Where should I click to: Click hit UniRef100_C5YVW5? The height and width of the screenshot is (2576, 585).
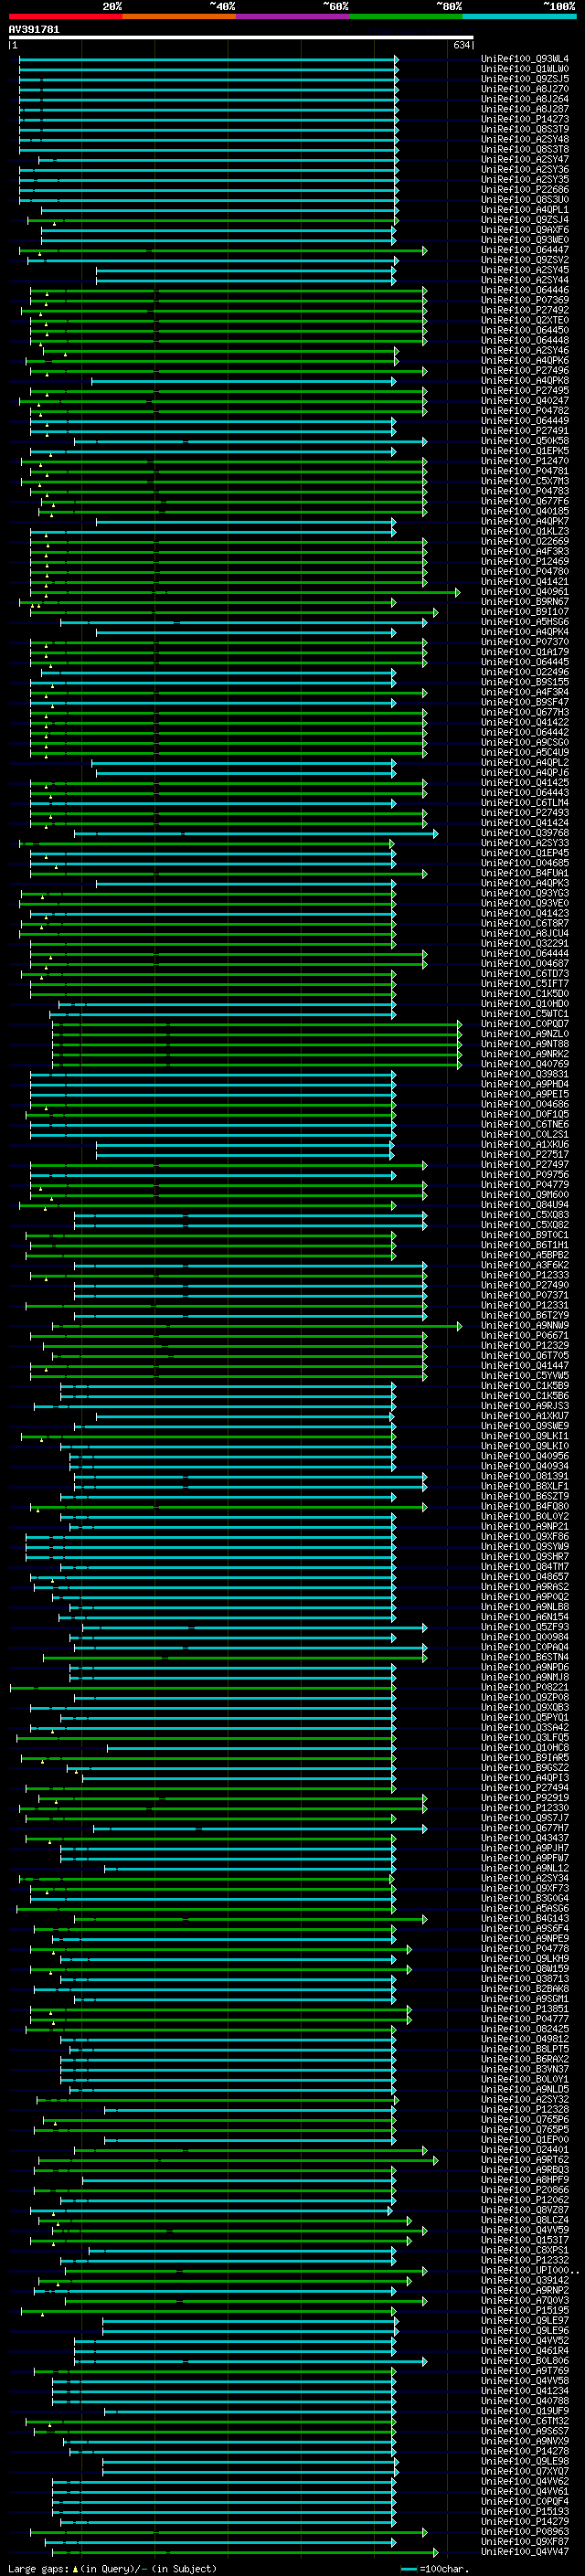point(525,1376)
